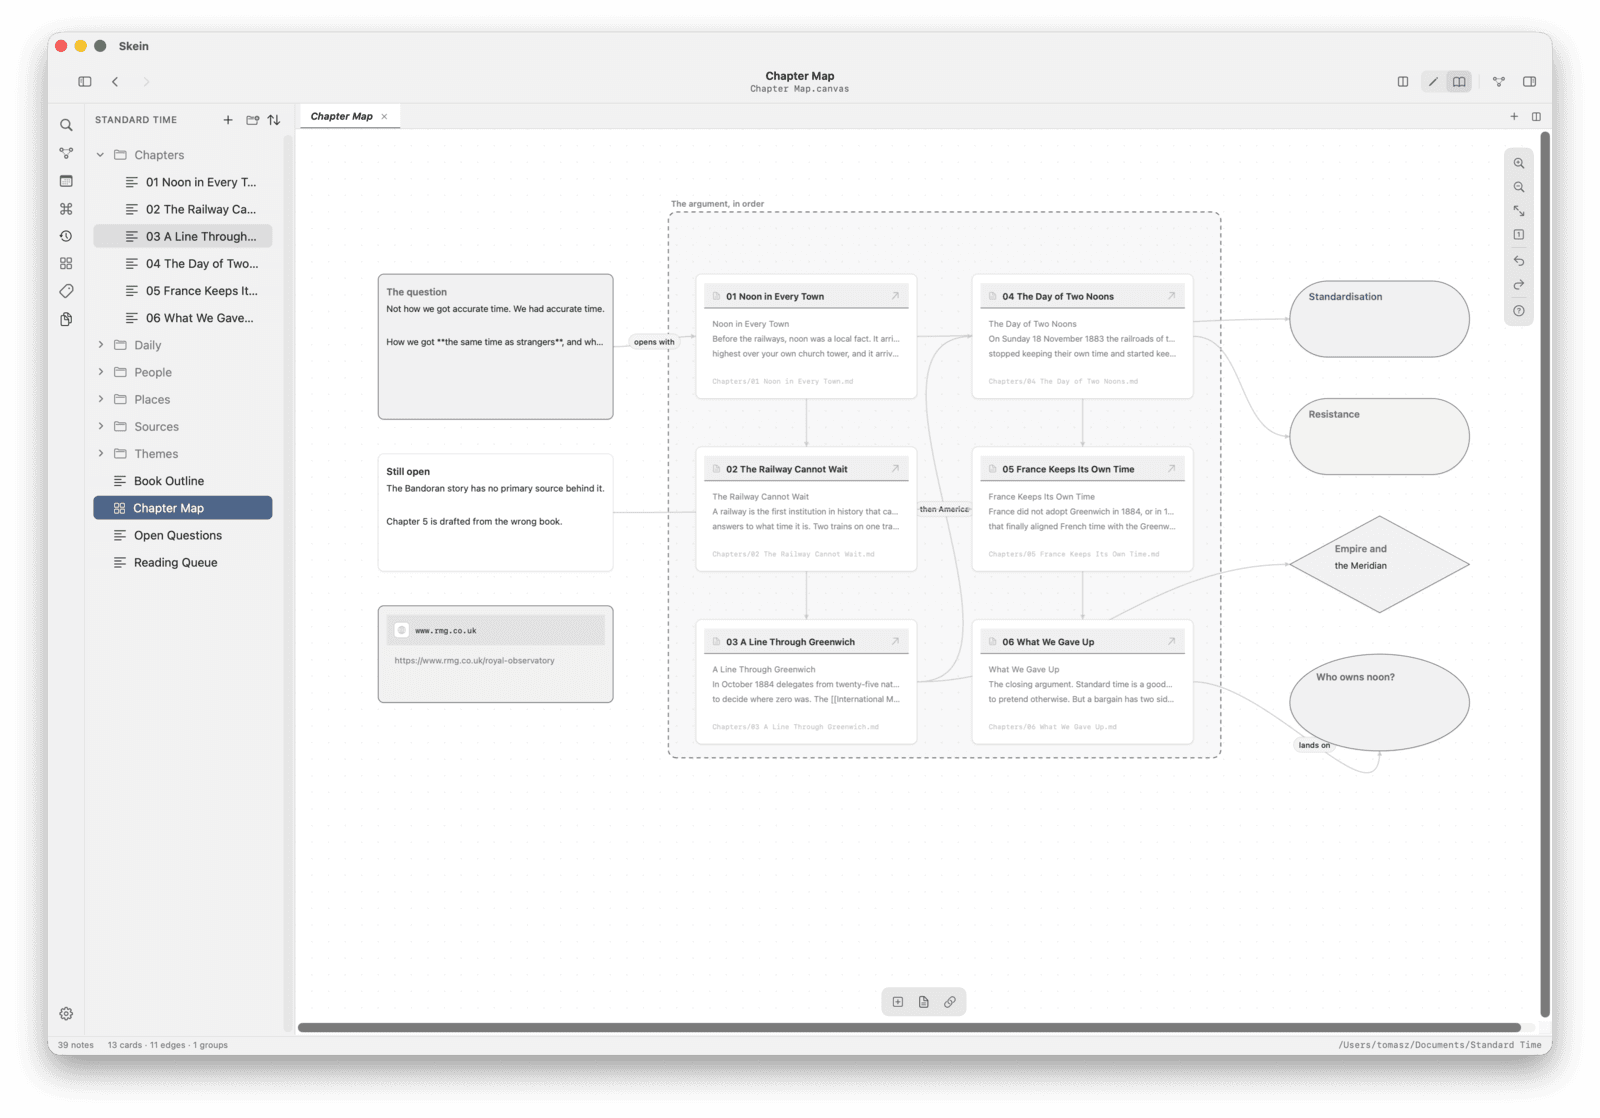Collapse the Chapters folder
Viewport: 1600px width, 1118px height.
point(100,155)
